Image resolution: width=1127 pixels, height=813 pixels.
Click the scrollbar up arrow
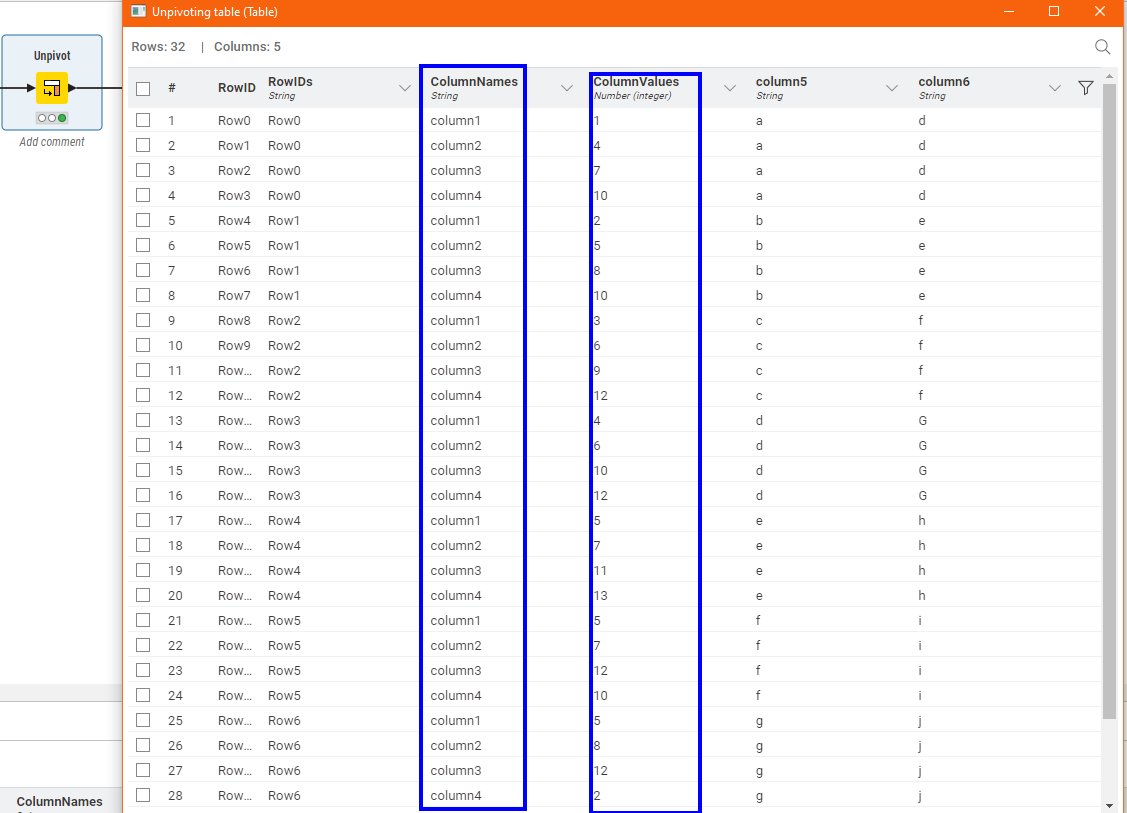(1109, 75)
